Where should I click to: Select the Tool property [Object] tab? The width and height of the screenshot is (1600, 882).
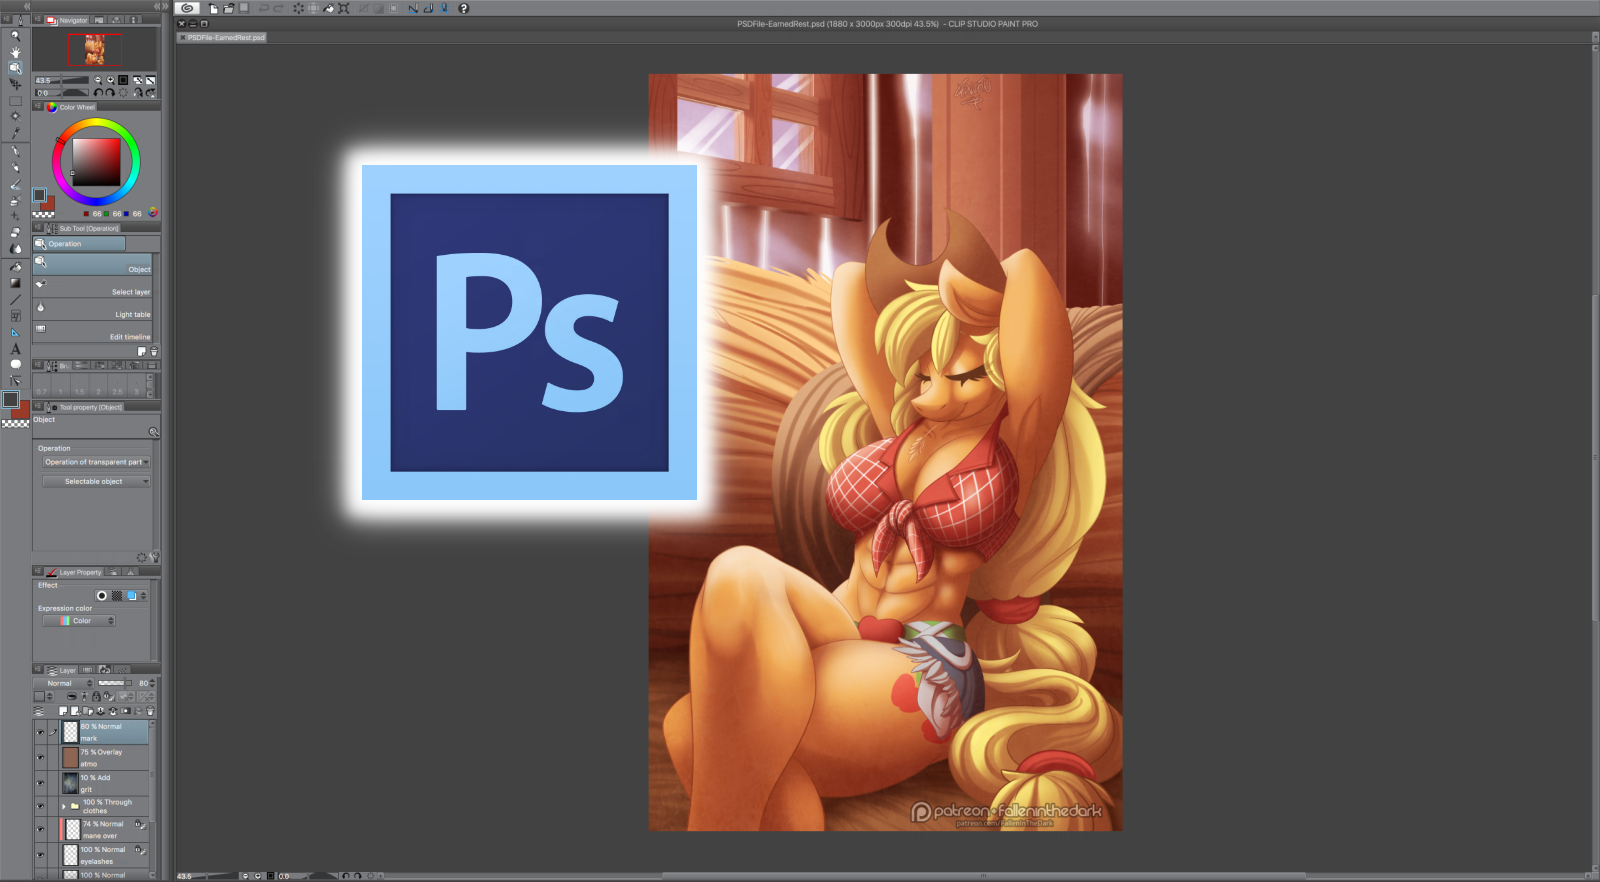[84, 407]
